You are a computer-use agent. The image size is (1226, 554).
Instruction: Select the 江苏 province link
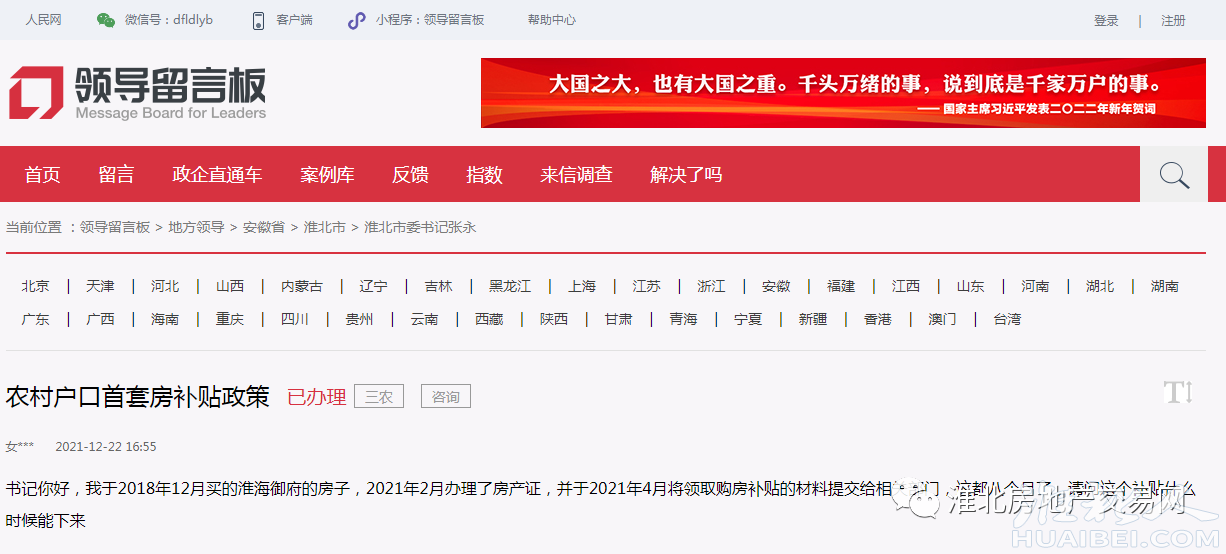tap(647, 286)
